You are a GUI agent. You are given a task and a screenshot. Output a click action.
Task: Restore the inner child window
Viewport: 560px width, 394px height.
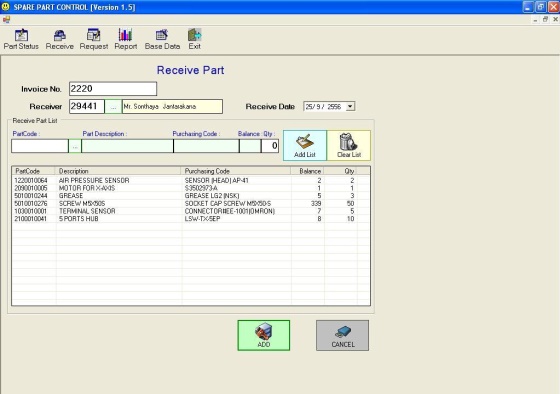[545, 19]
